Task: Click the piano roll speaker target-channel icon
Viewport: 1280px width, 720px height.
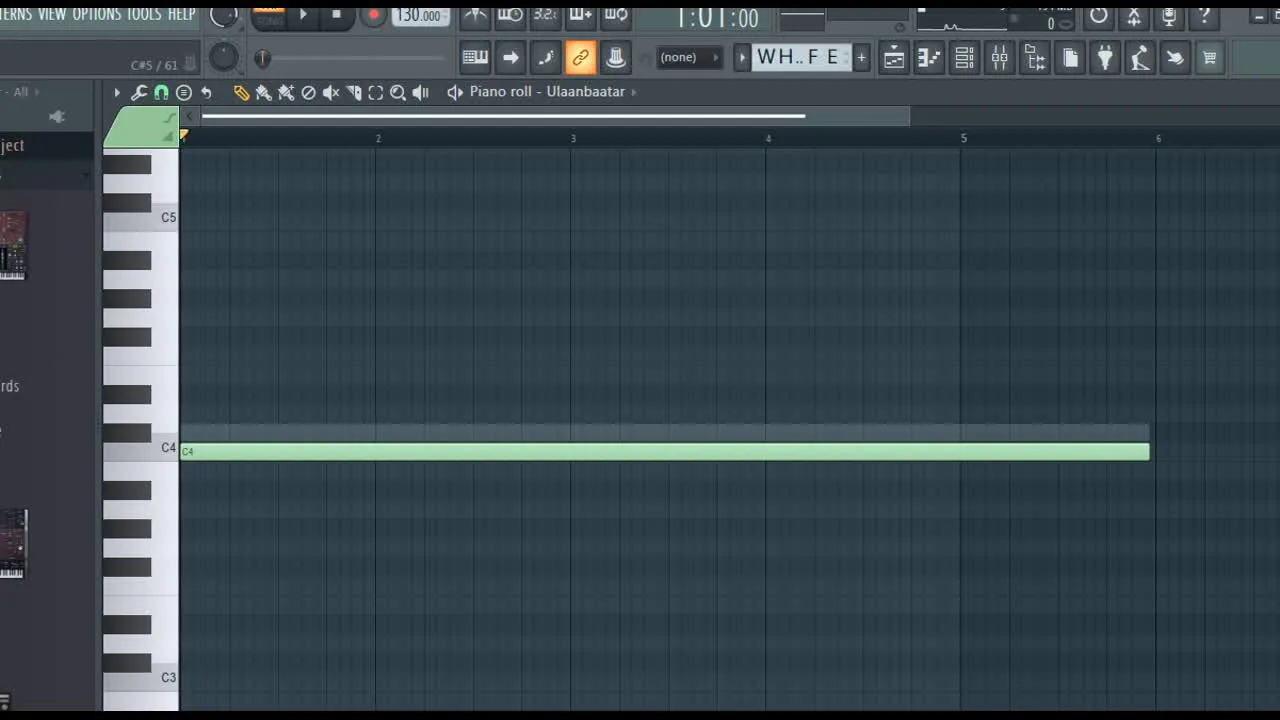Action: click(455, 92)
